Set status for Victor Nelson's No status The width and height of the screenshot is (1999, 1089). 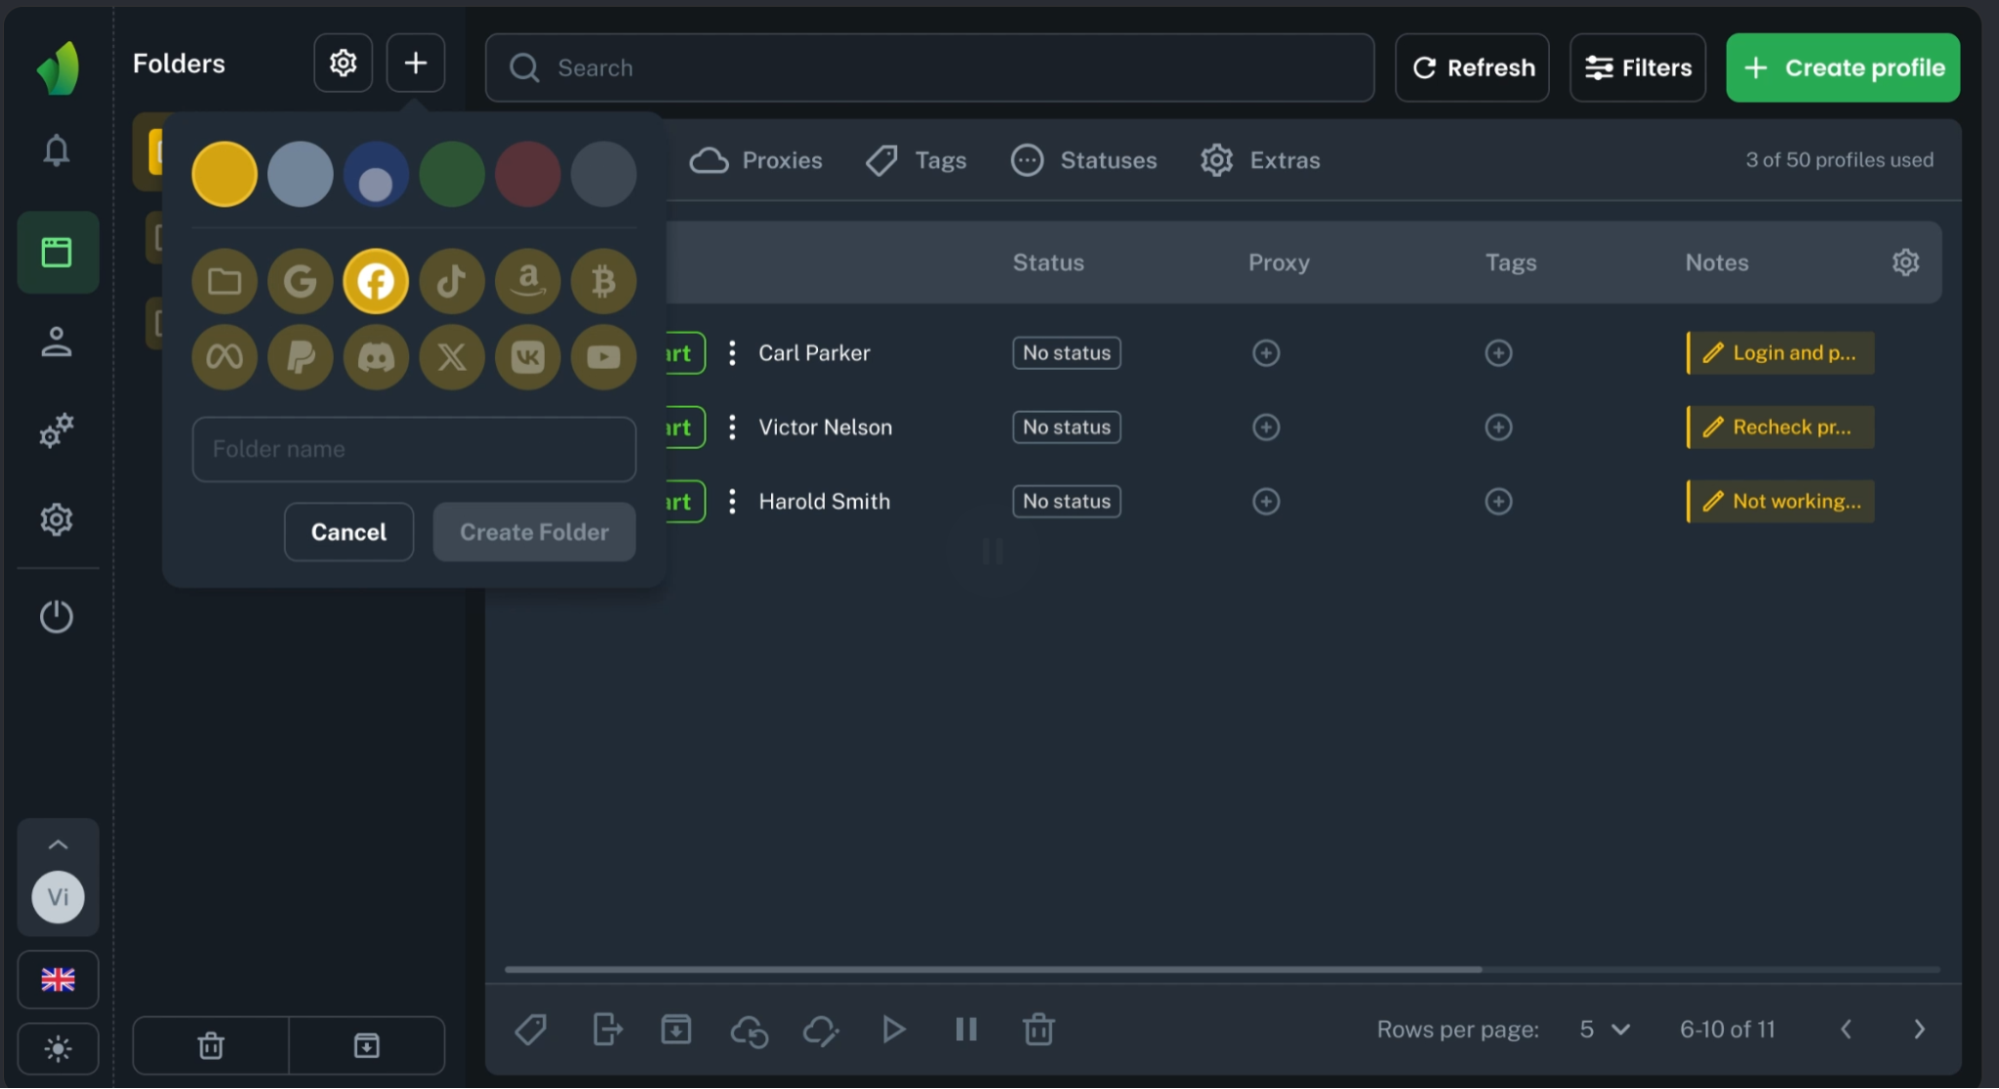1067,427
